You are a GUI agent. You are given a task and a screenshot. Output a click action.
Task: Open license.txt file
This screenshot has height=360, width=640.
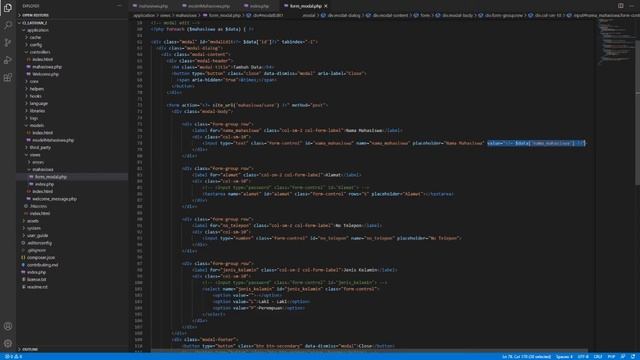36,280
